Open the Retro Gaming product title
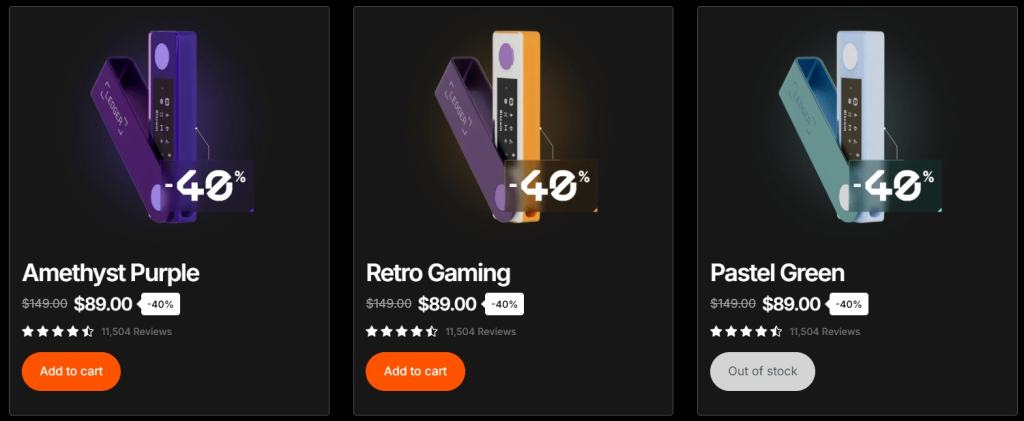The height and width of the screenshot is (421, 1024). click(x=438, y=273)
